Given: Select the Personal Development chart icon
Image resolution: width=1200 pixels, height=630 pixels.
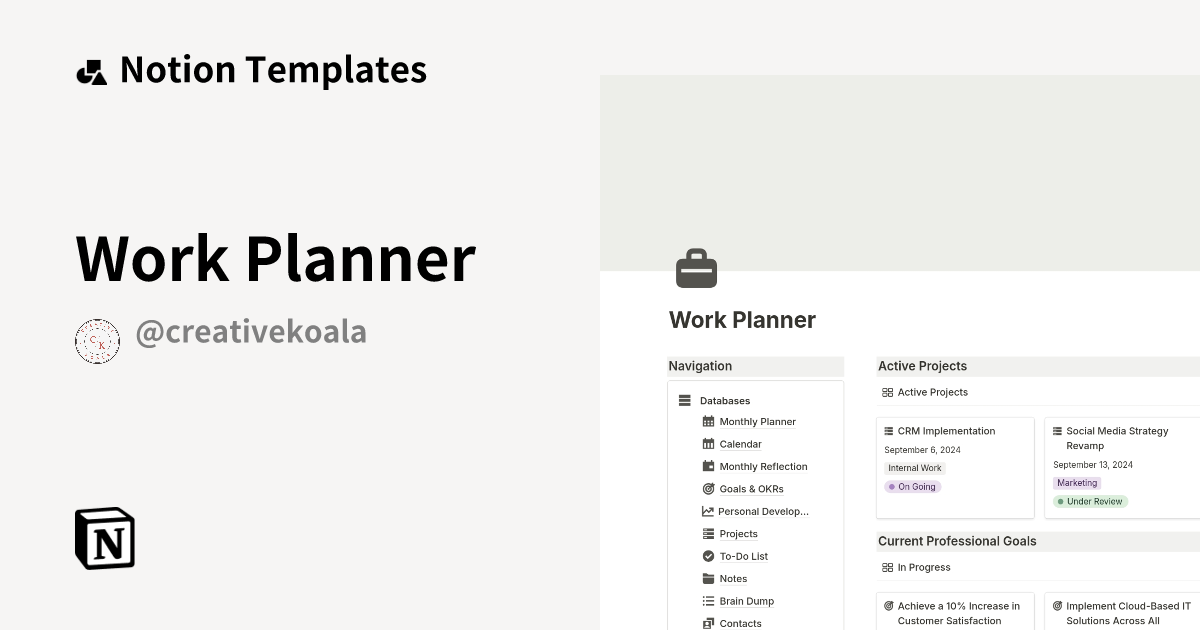Looking at the screenshot, I should coord(708,511).
